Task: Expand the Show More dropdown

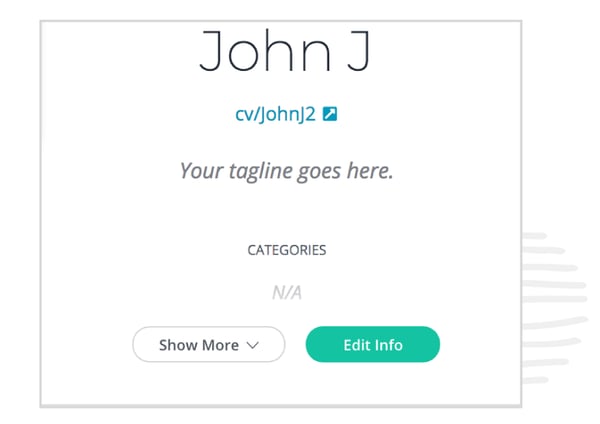Action: click(x=209, y=344)
